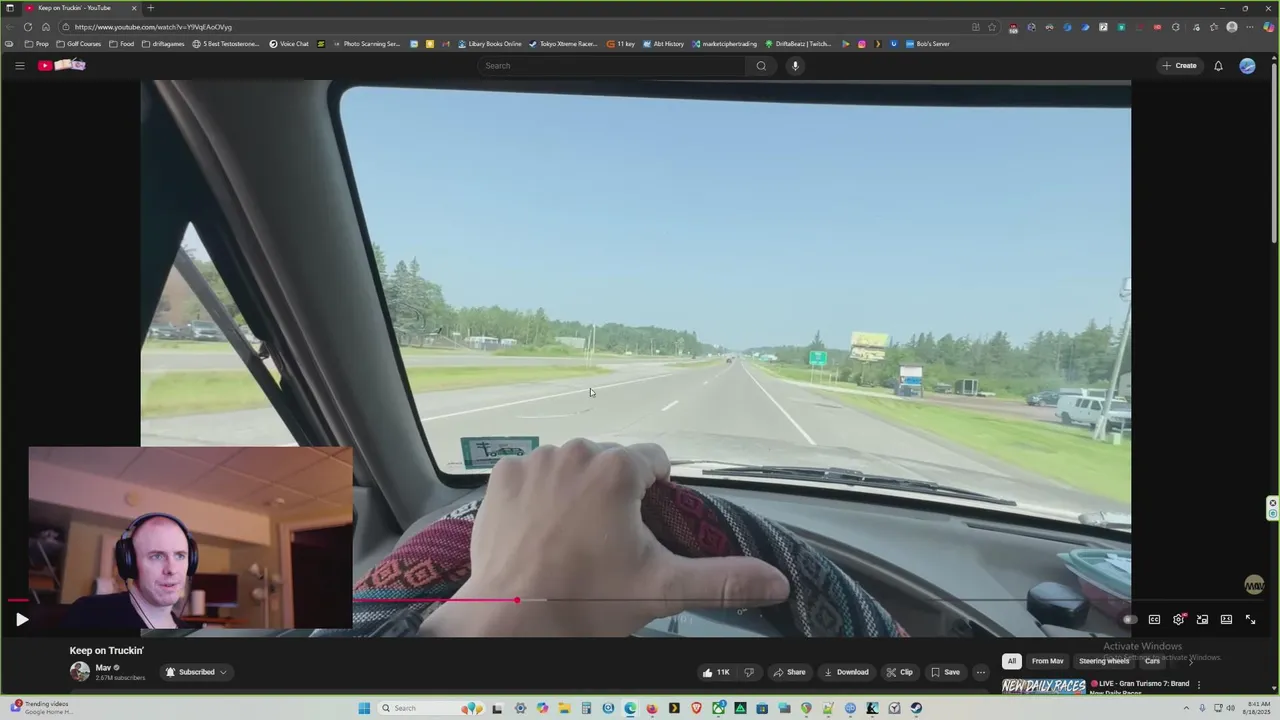This screenshot has height=720, width=1280.
Task: Reload the page with refresh icon
Action: click(28, 27)
